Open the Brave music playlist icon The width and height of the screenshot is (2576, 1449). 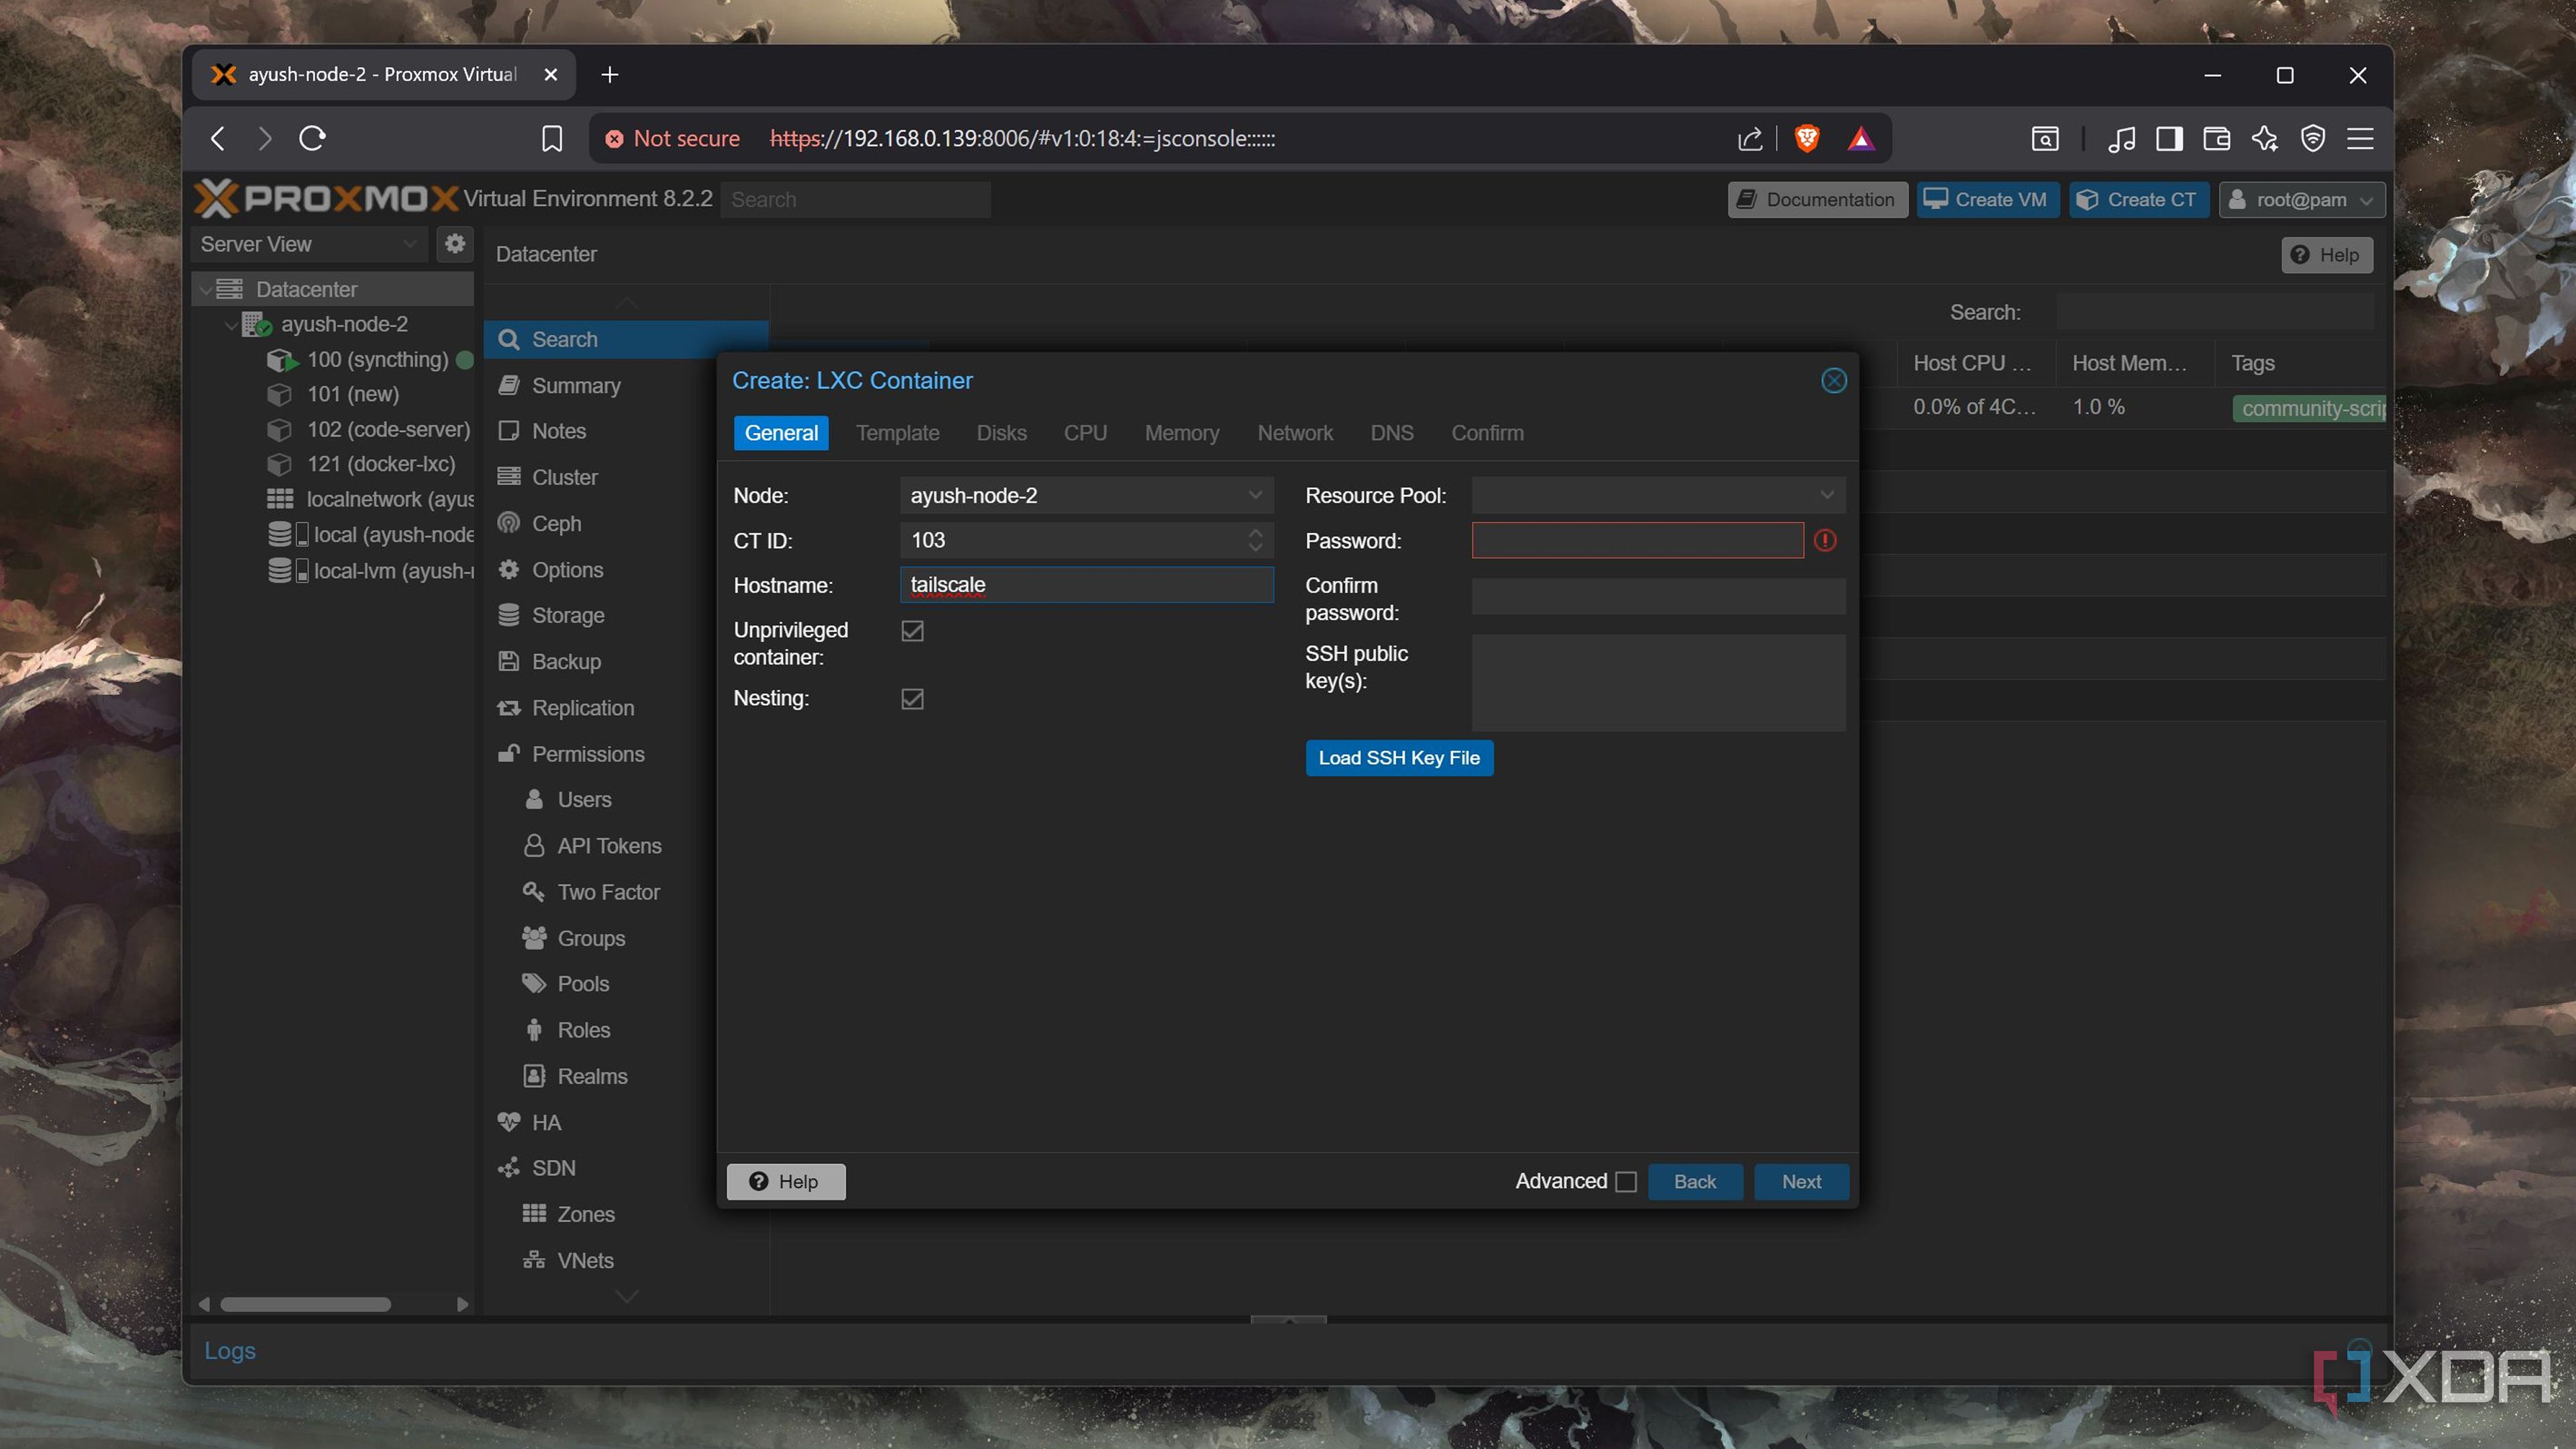coord(2121,138)
